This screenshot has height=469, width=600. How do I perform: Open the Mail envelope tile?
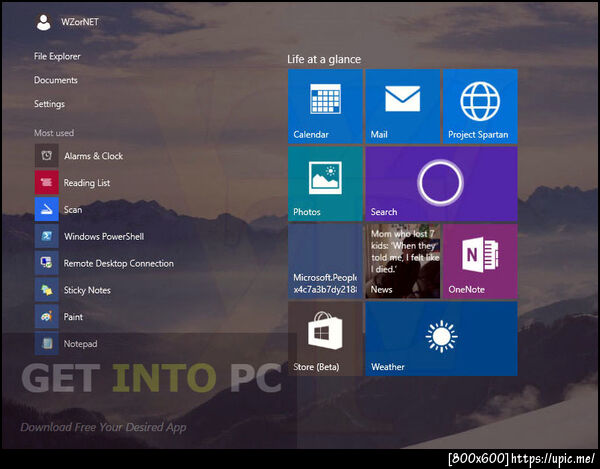403,106
